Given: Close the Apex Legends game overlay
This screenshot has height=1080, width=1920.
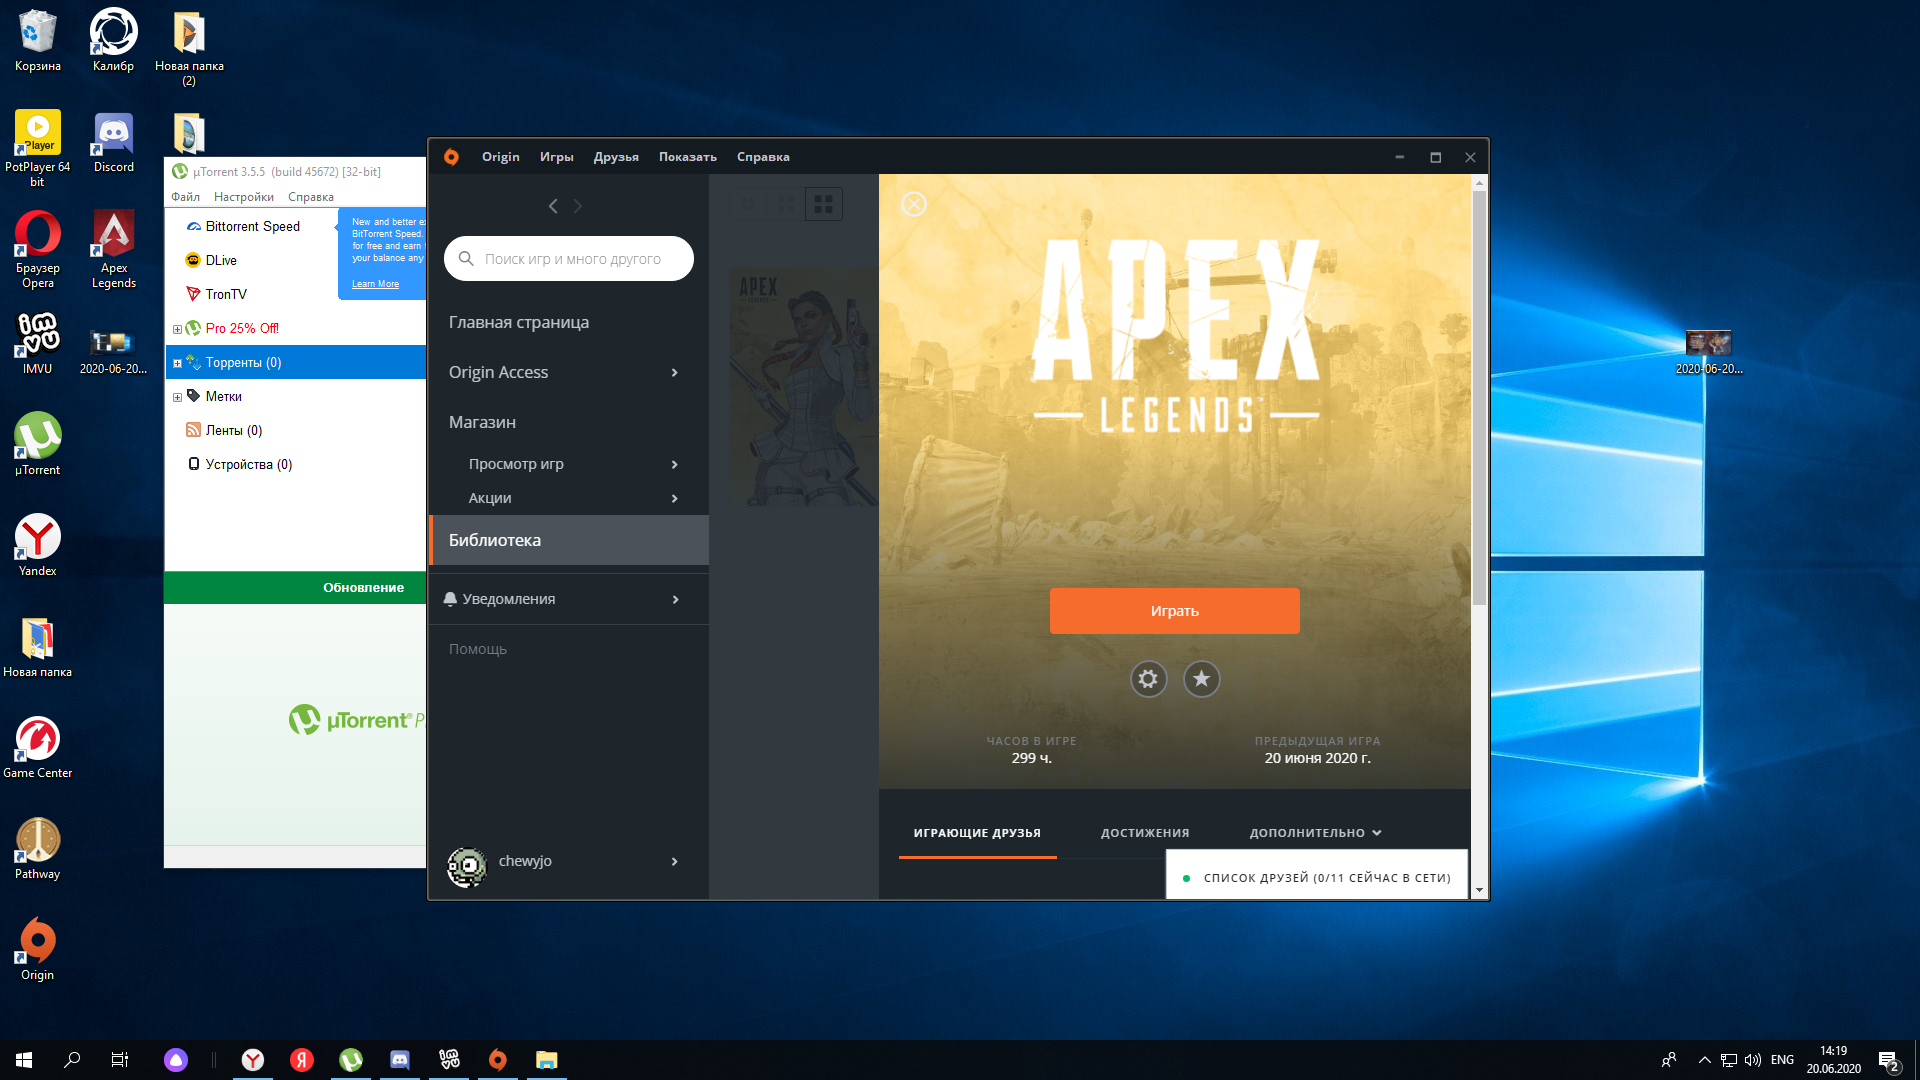Looking at the screenshot, I should pos(914,204).
